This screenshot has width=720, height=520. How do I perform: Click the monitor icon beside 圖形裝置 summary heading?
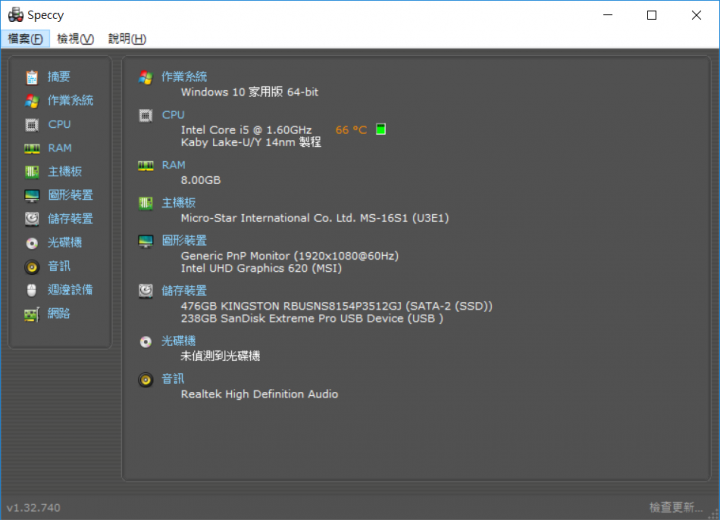(146, 241)
